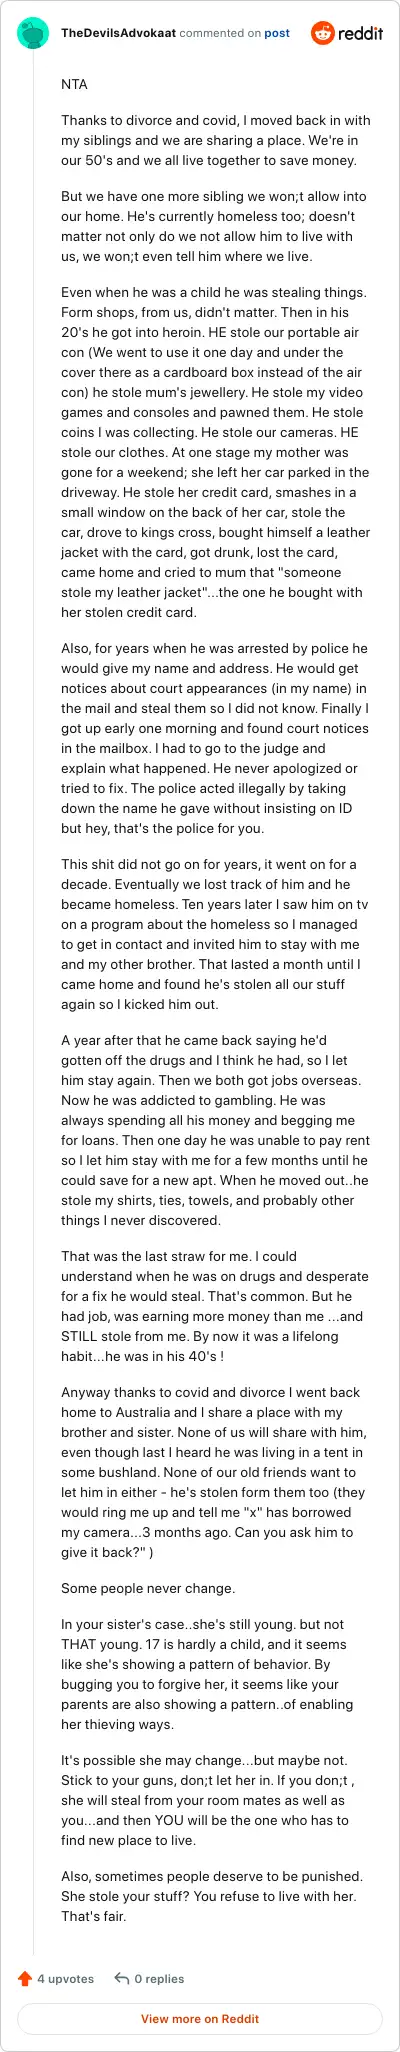400x2052 pixels.
Task: Open the '0 replies' label
Action: click(160, 1978)
